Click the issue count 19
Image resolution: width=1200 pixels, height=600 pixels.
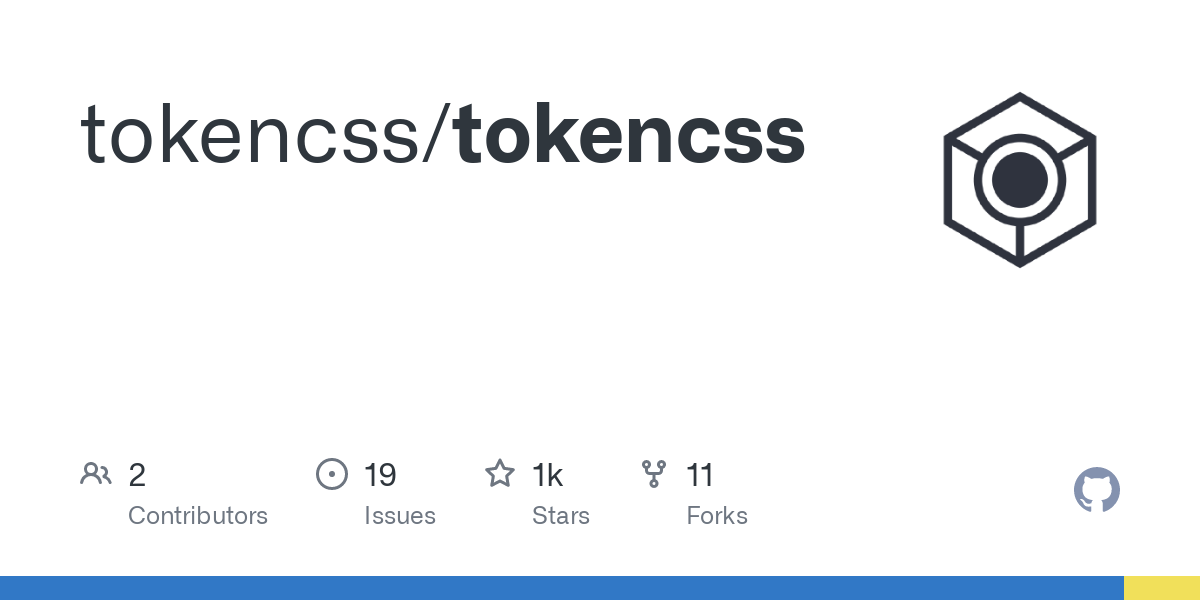380,475
